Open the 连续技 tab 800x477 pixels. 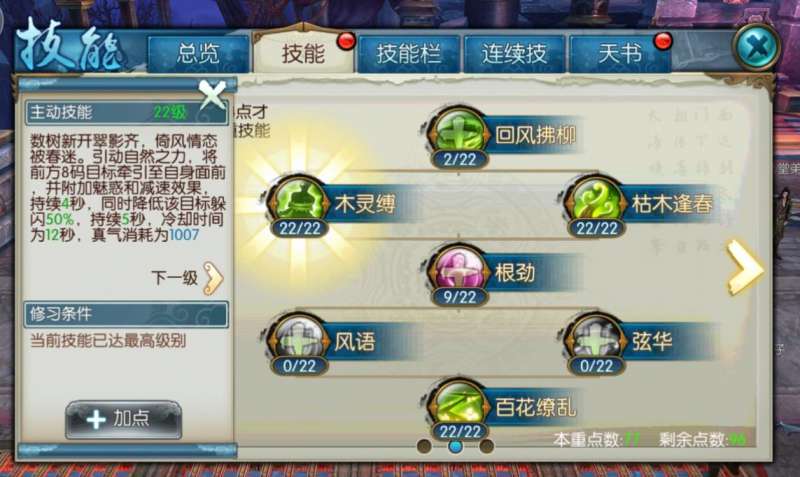(x=514, y=54)
